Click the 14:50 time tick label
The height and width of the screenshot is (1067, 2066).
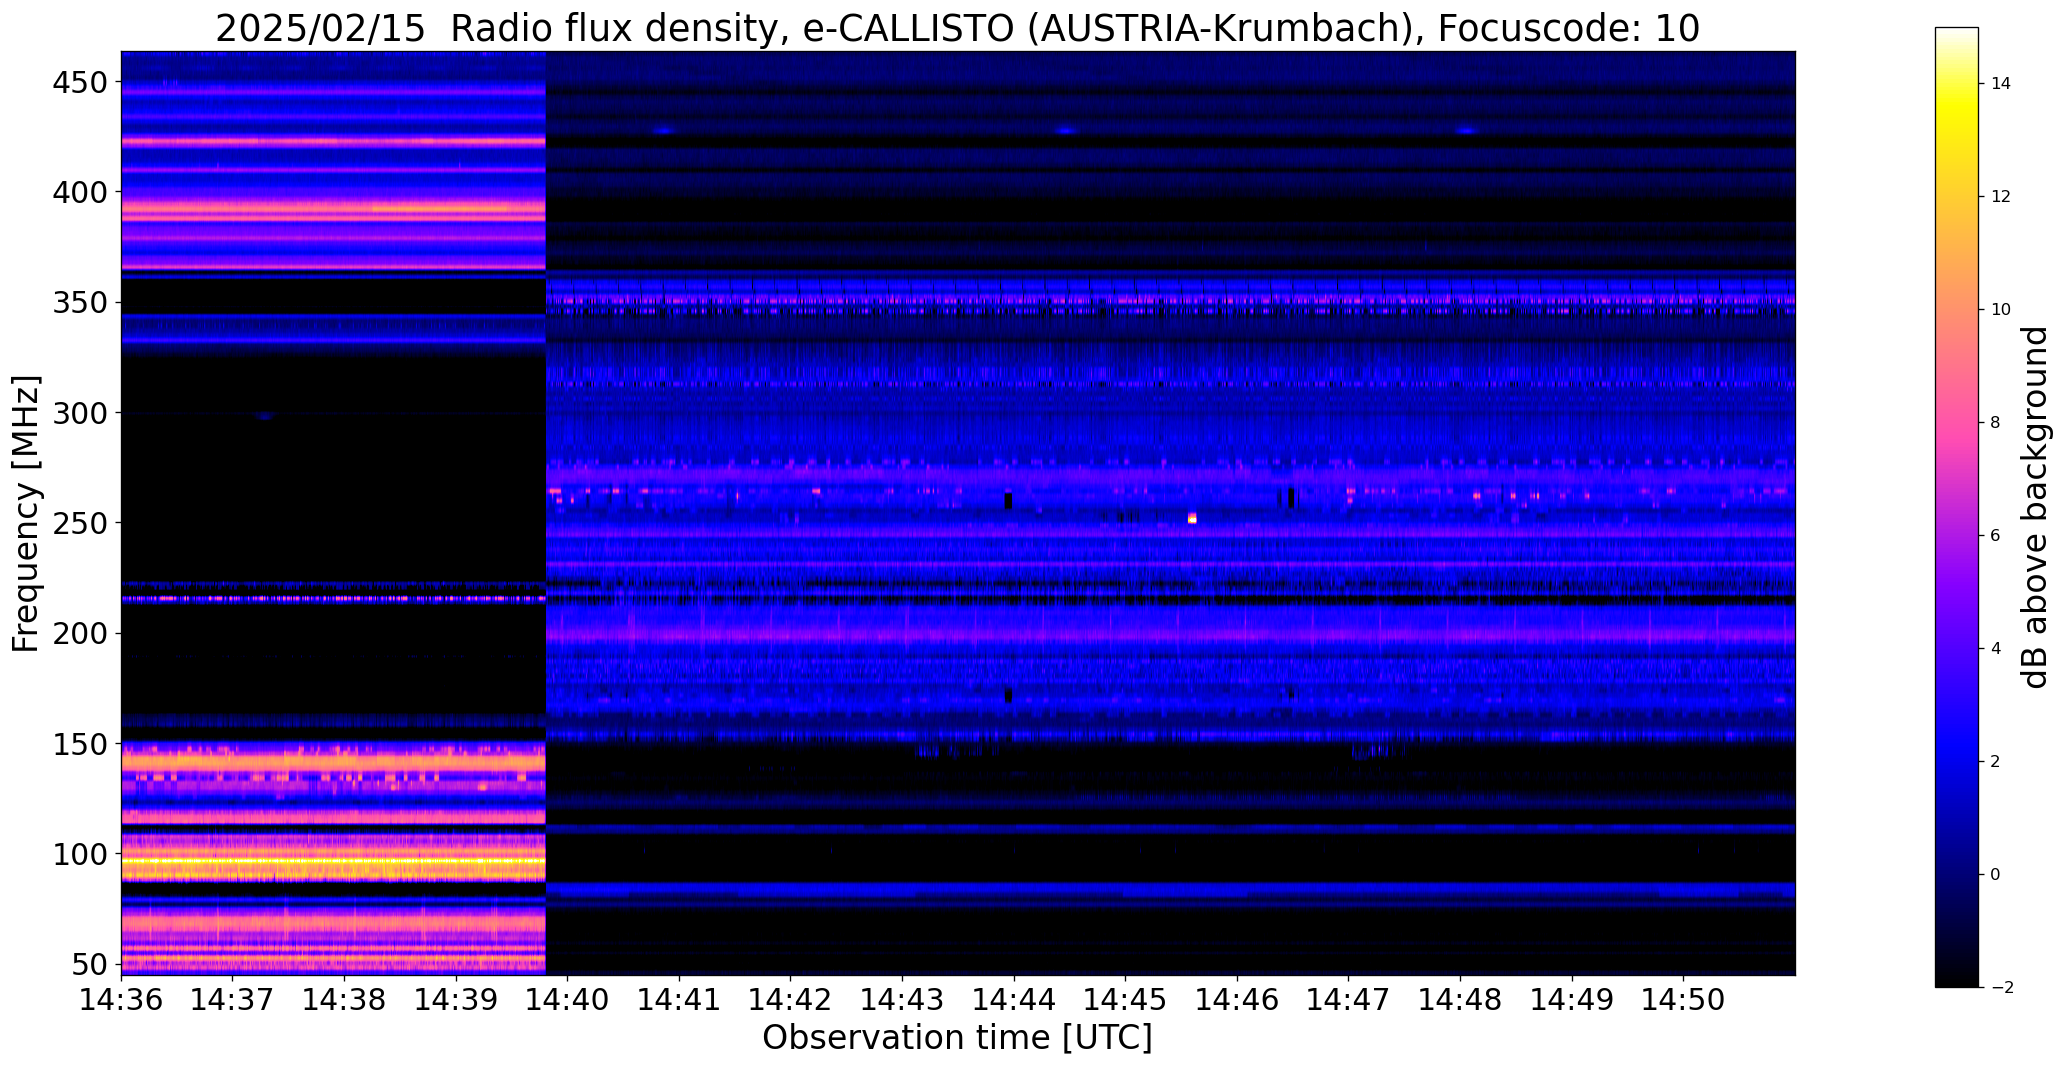coord(1684,1000)
